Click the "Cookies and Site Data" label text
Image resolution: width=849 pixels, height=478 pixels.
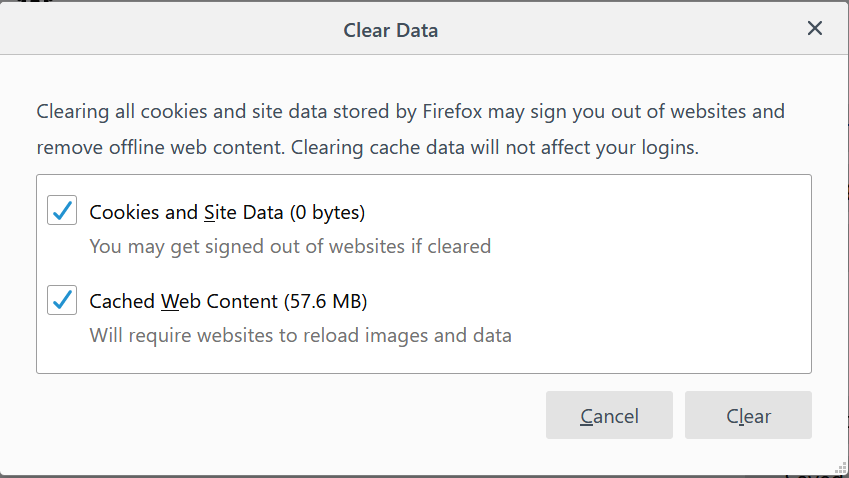coord(186,212)
